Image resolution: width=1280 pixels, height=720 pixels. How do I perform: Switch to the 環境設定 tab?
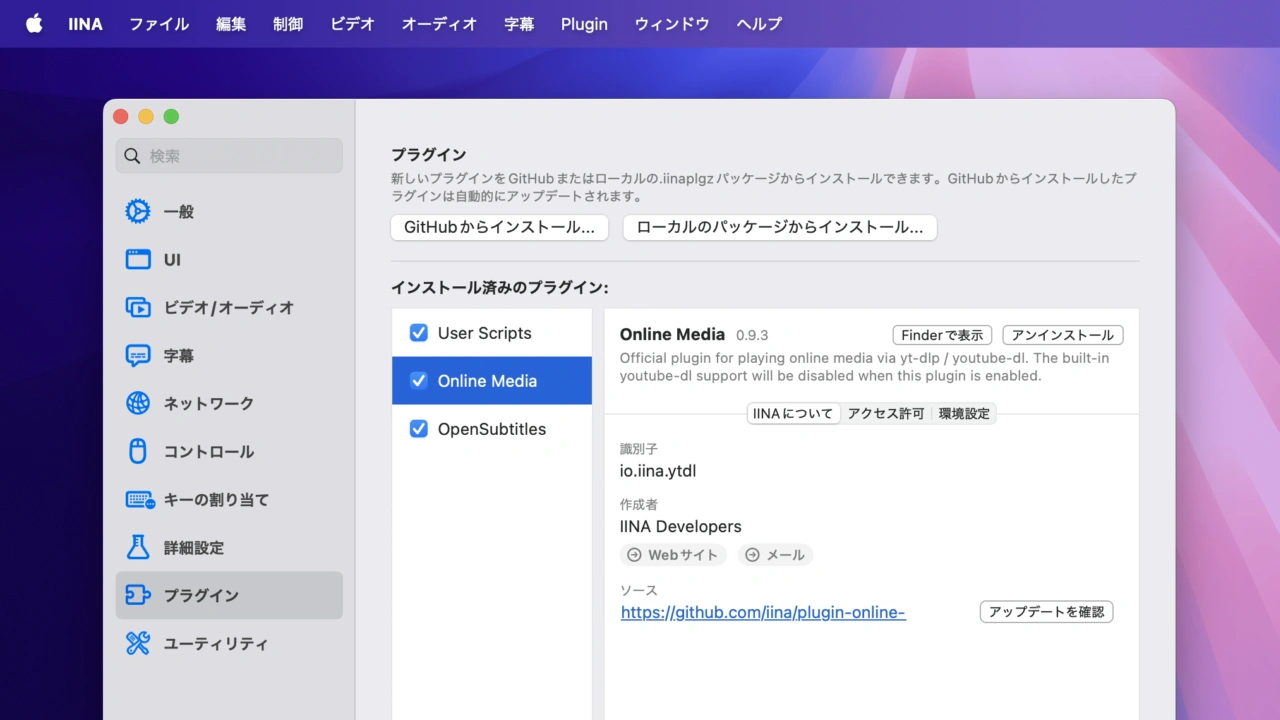[964, 414]
